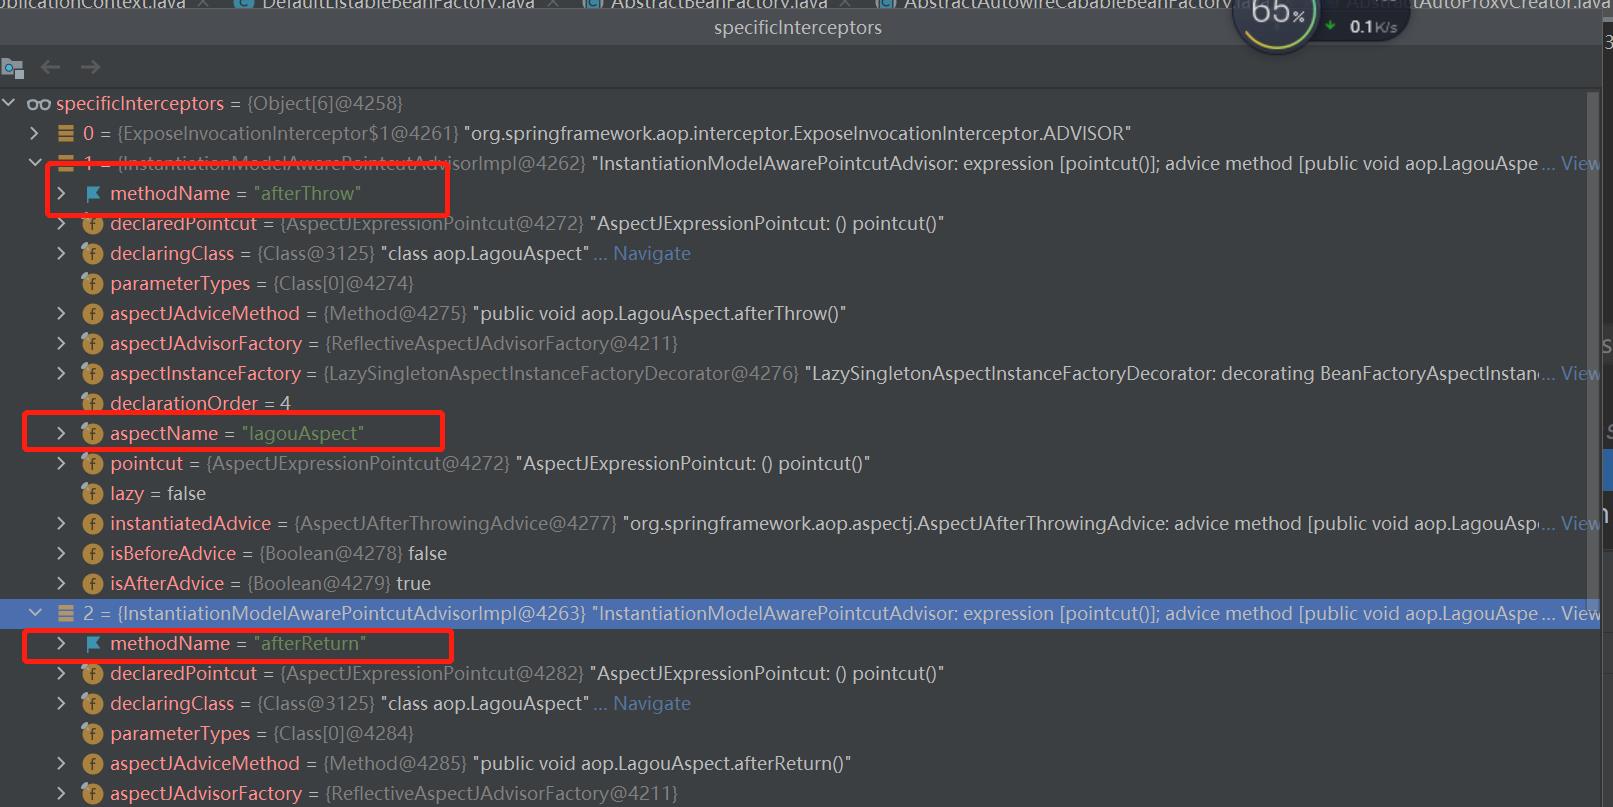The image size is (1613, 807).
Task: Select the declarationOrder = 4 row
Action: tap(800, 403)
